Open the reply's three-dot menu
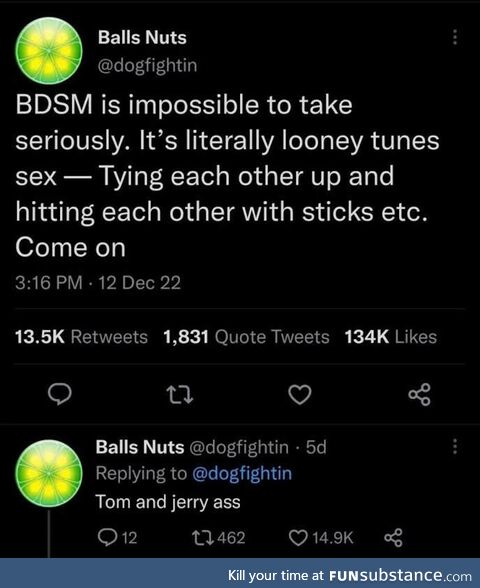 pyautogui.click(x=455, y=446)
